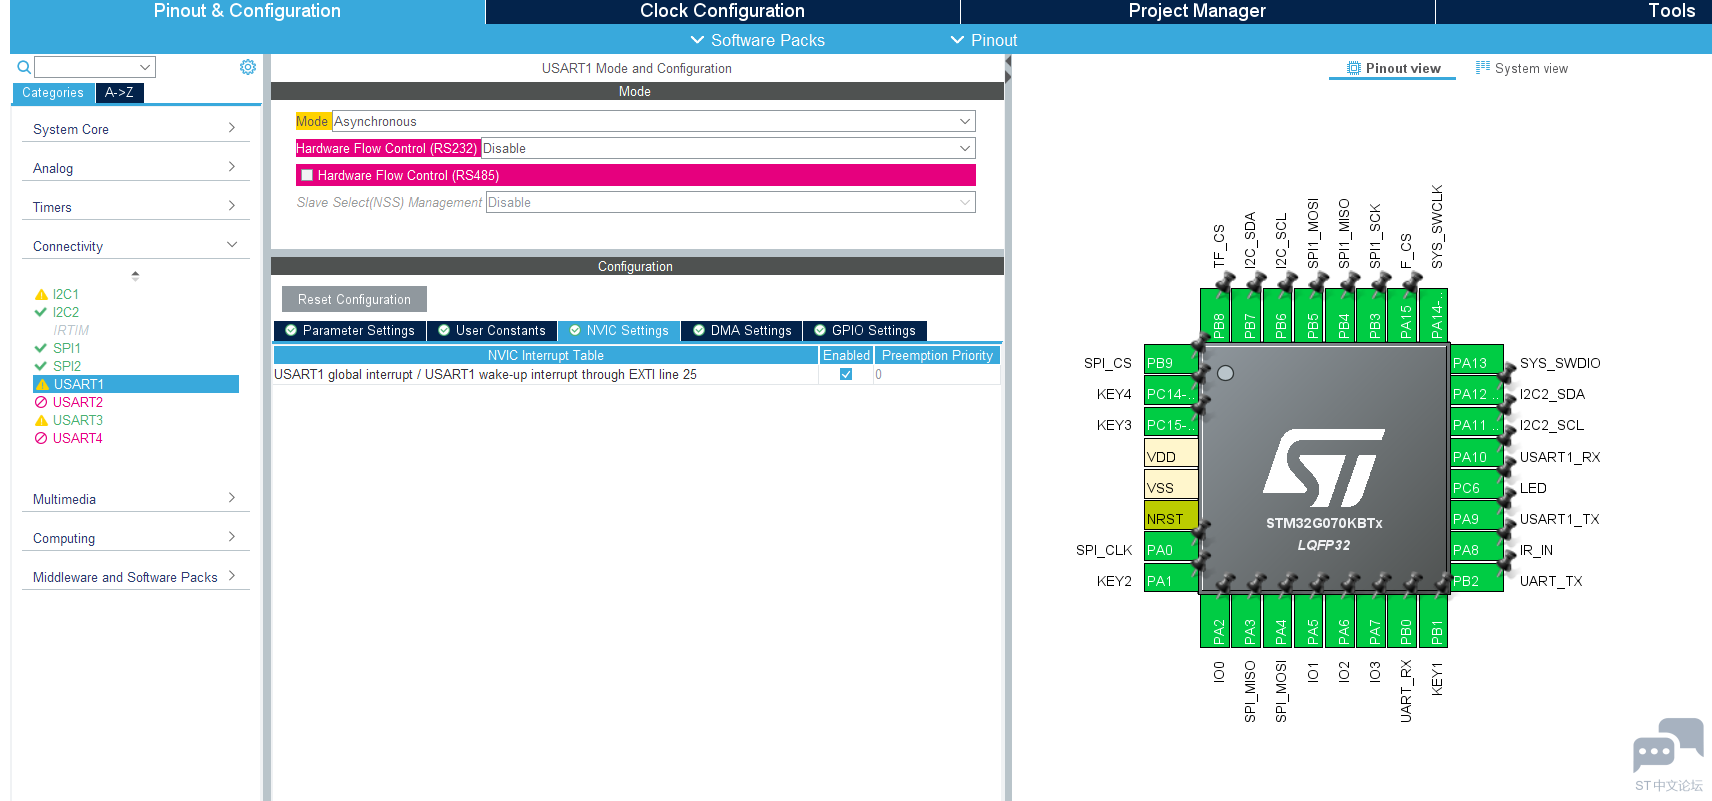Click the USART2 disabled status icon
This screenshot has width=1712, height=801.
tap(41, 402)
